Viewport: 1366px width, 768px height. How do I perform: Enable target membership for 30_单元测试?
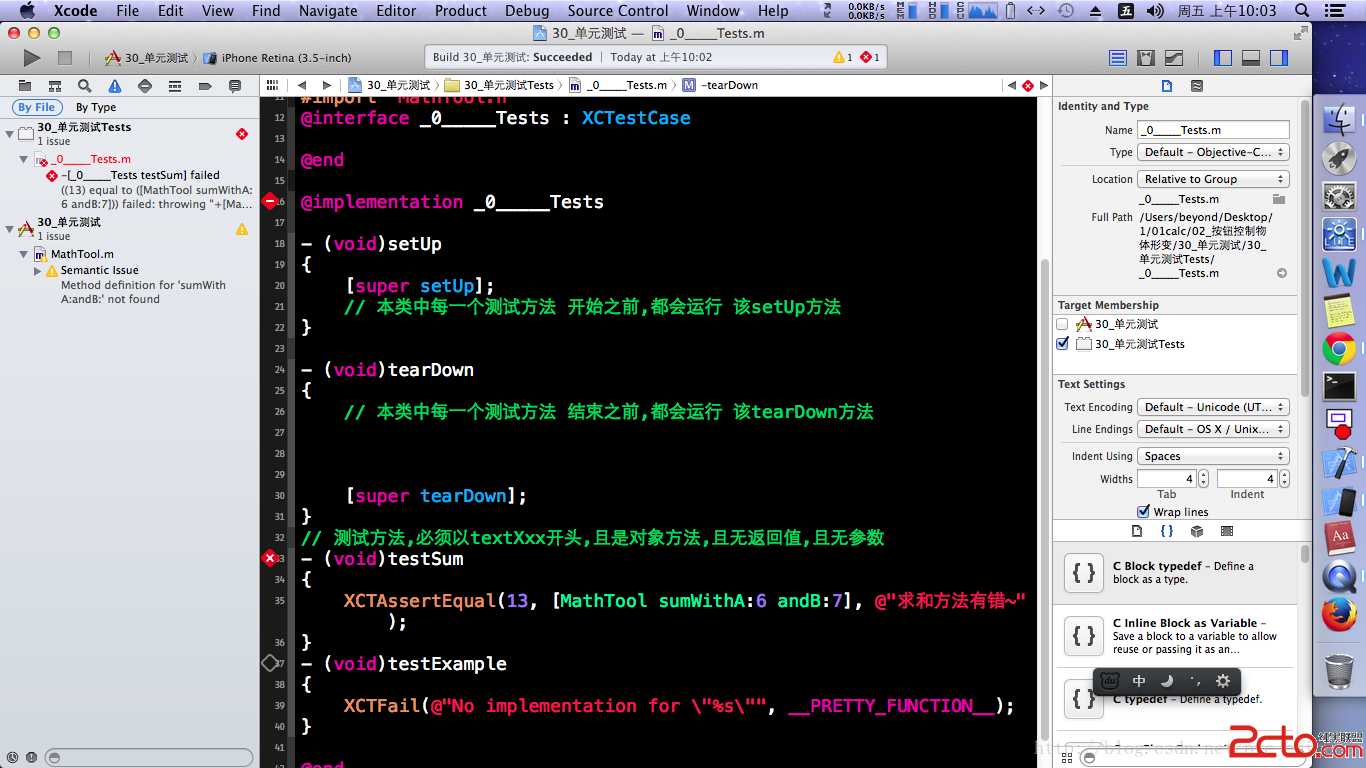point(1062,324)
